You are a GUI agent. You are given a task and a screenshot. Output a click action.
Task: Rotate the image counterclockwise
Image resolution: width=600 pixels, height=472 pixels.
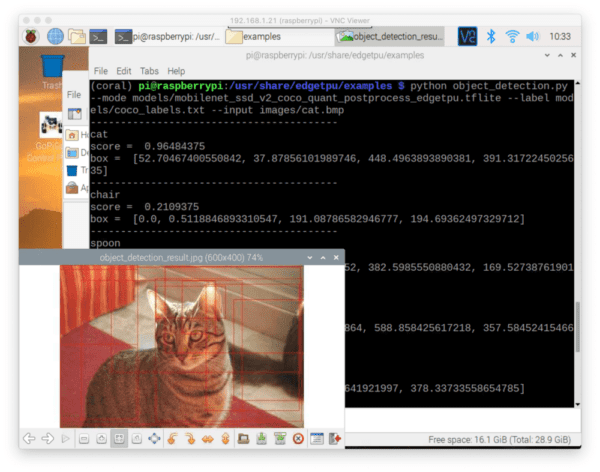click(x=173, y=438)
